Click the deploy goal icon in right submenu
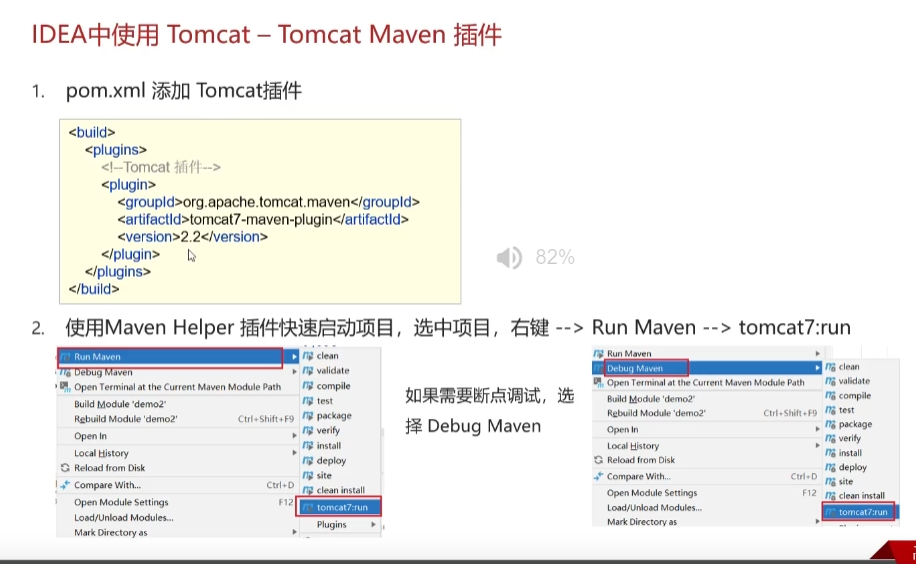This screenshot has width=916, height=564. point(830,467)
